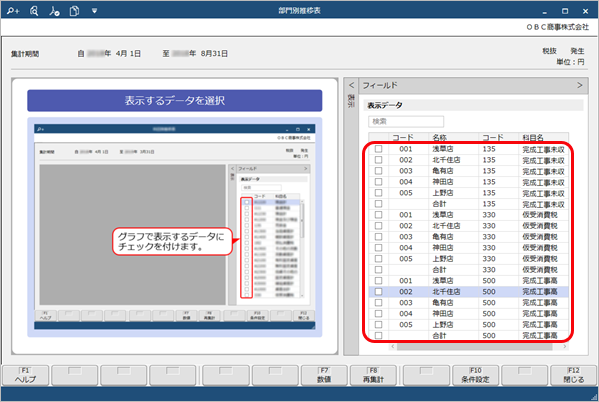Enable checkbox for 合計 row code 330

click(378, 270)
